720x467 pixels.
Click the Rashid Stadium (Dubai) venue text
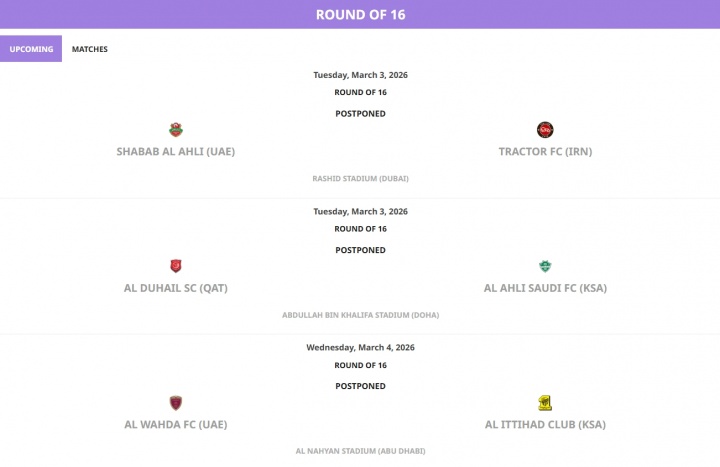click(x=360, y=178)
